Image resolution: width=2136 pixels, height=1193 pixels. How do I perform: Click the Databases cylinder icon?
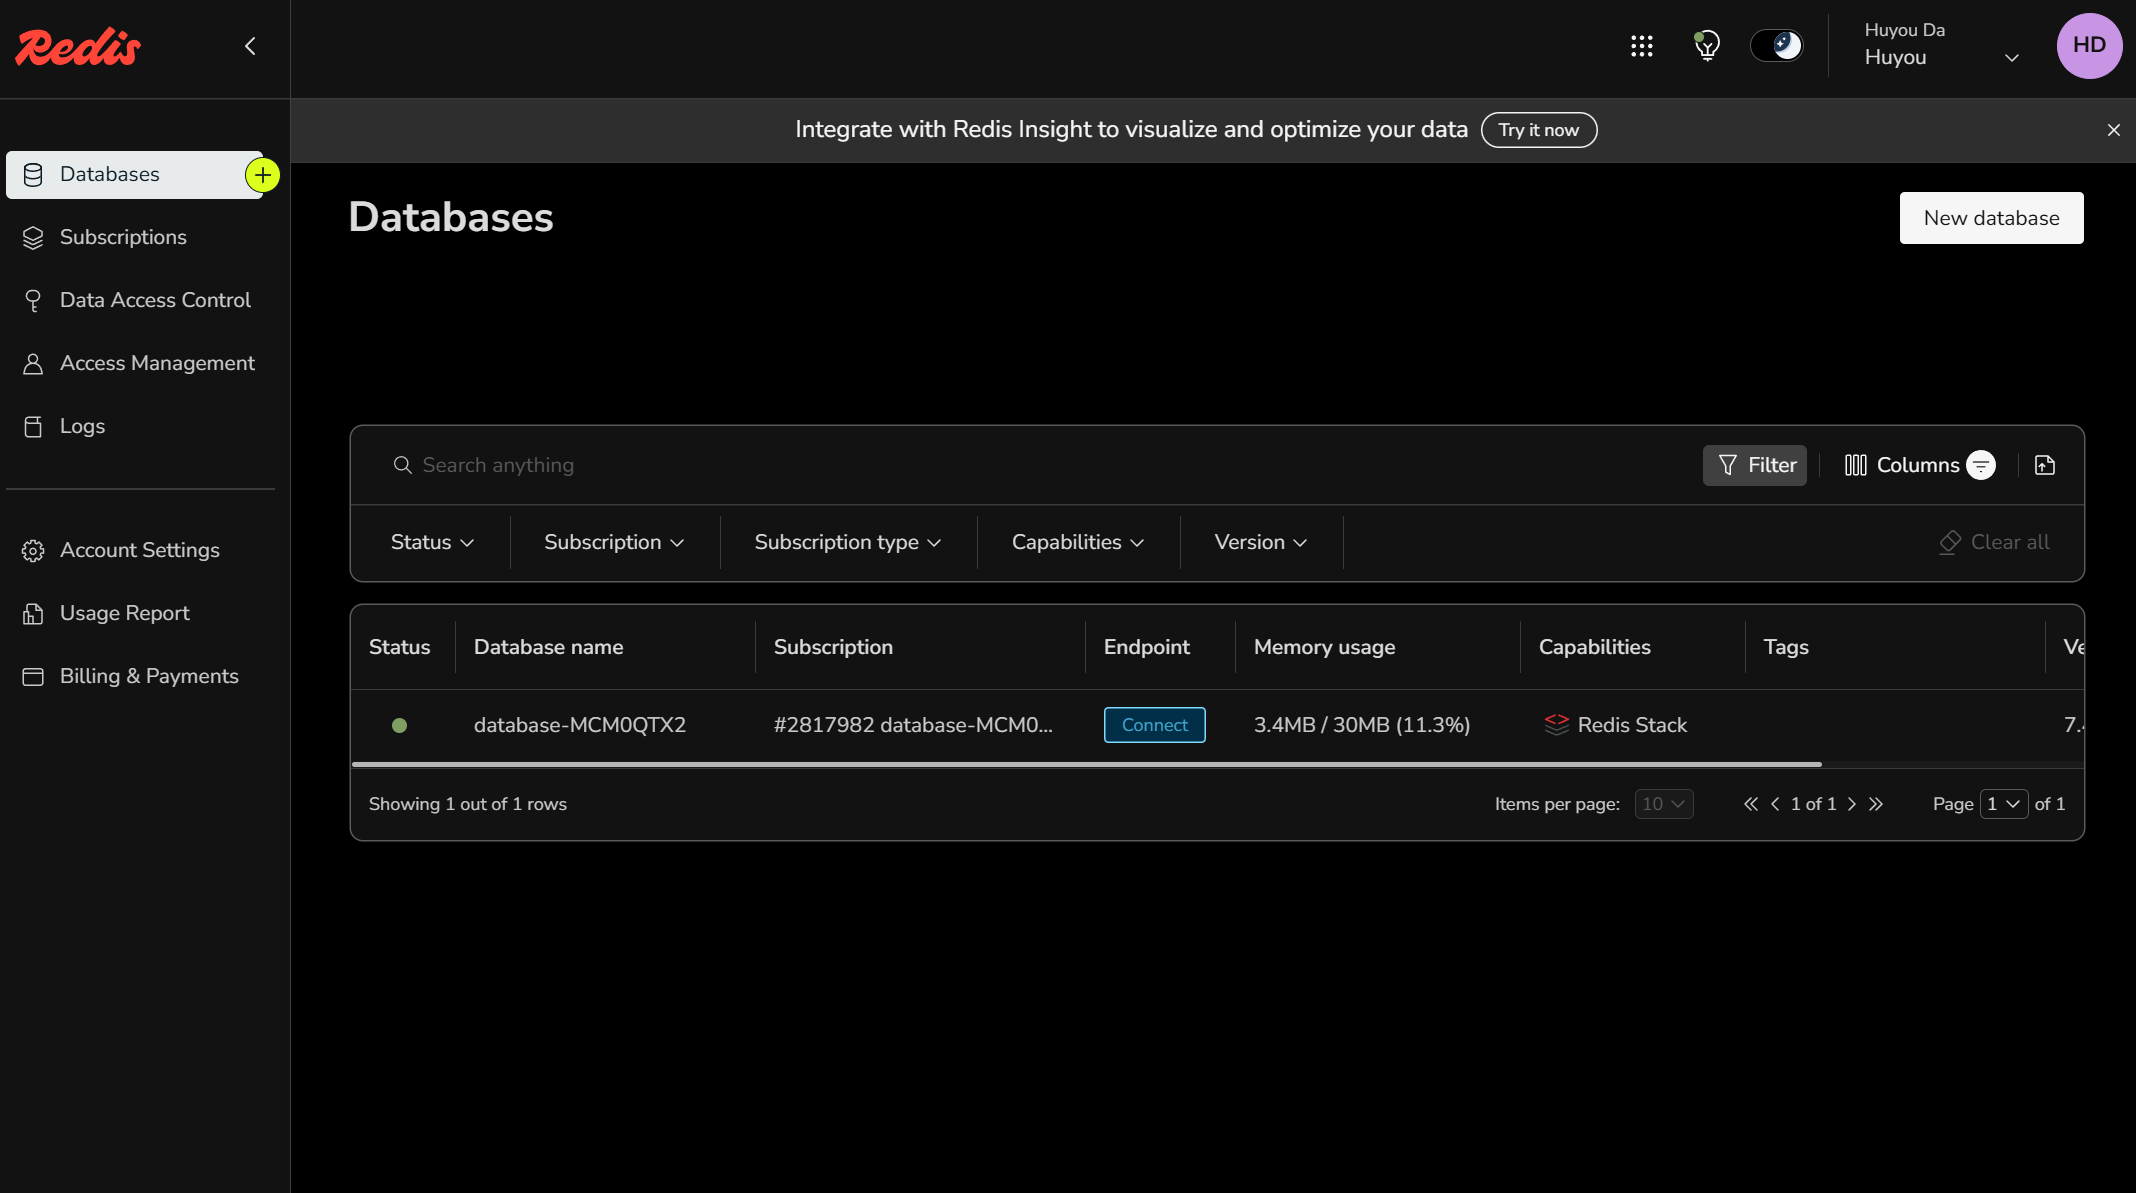point(33,175)
